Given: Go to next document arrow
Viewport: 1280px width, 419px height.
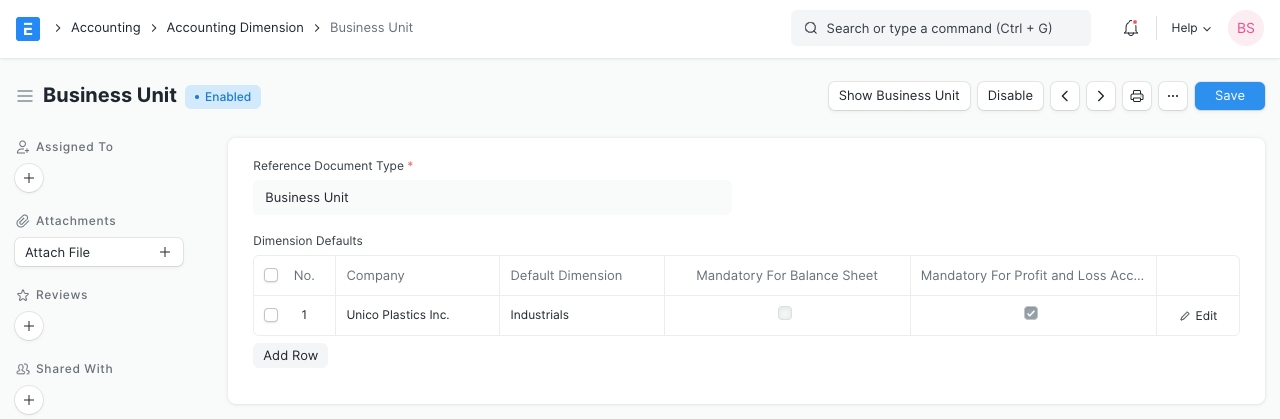Looking at the screenshot, I should [1101, 96].
